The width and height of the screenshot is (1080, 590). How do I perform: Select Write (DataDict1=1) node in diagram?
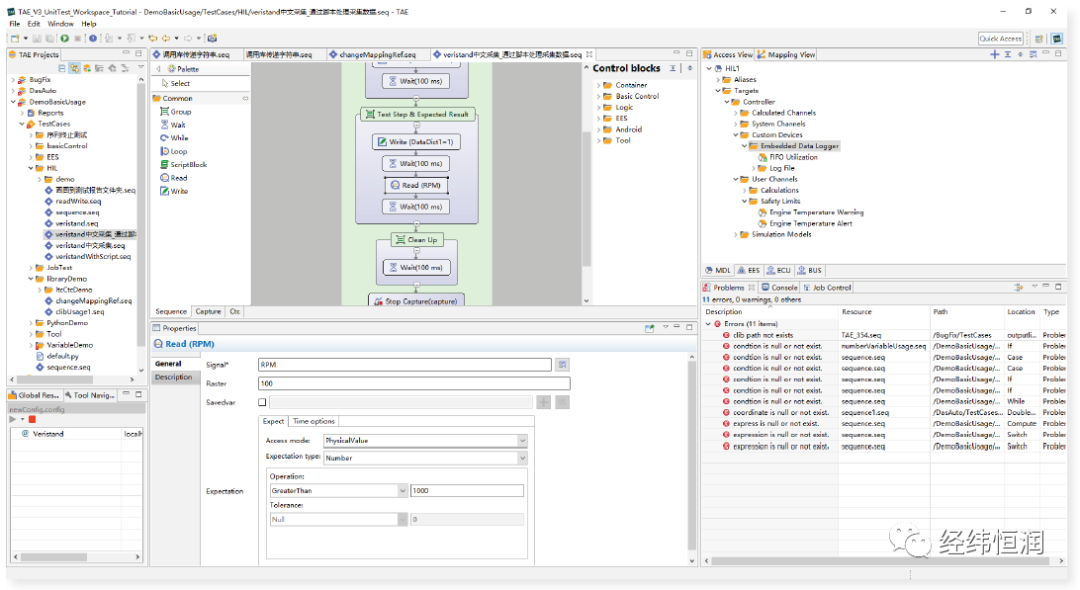click(x=416, y=142)
